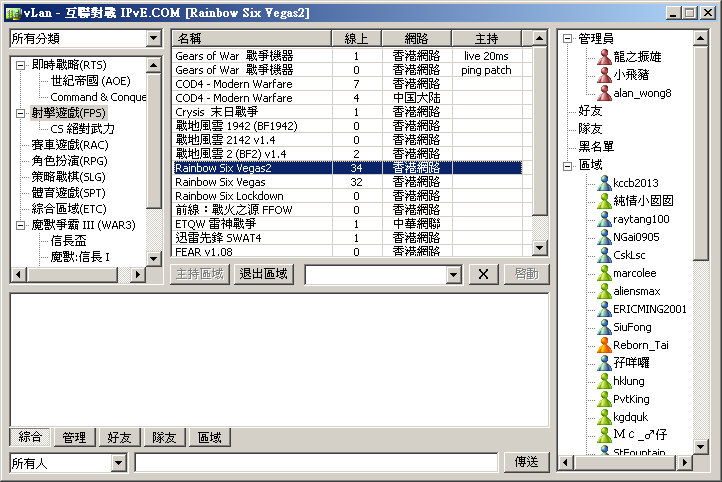Select 體育遊戲(SPT) category

point(69,193)
